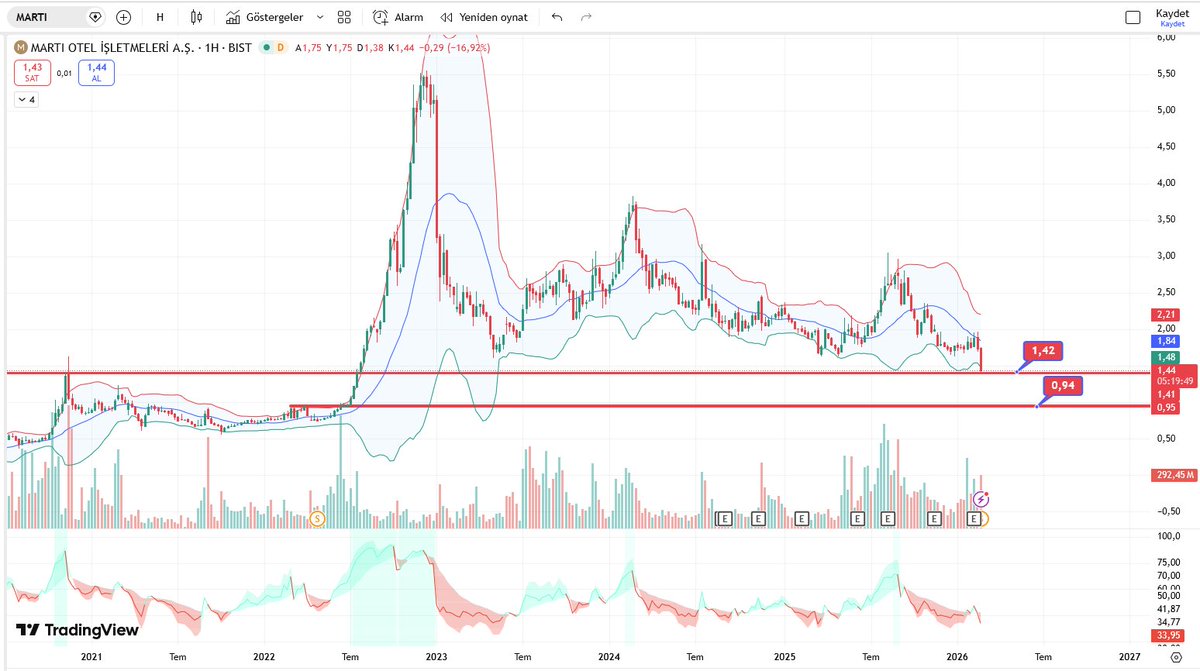This screenshot has width=1200, height=671.
Task: Click the MARTI company logo icon
Action: click(20, 47)
